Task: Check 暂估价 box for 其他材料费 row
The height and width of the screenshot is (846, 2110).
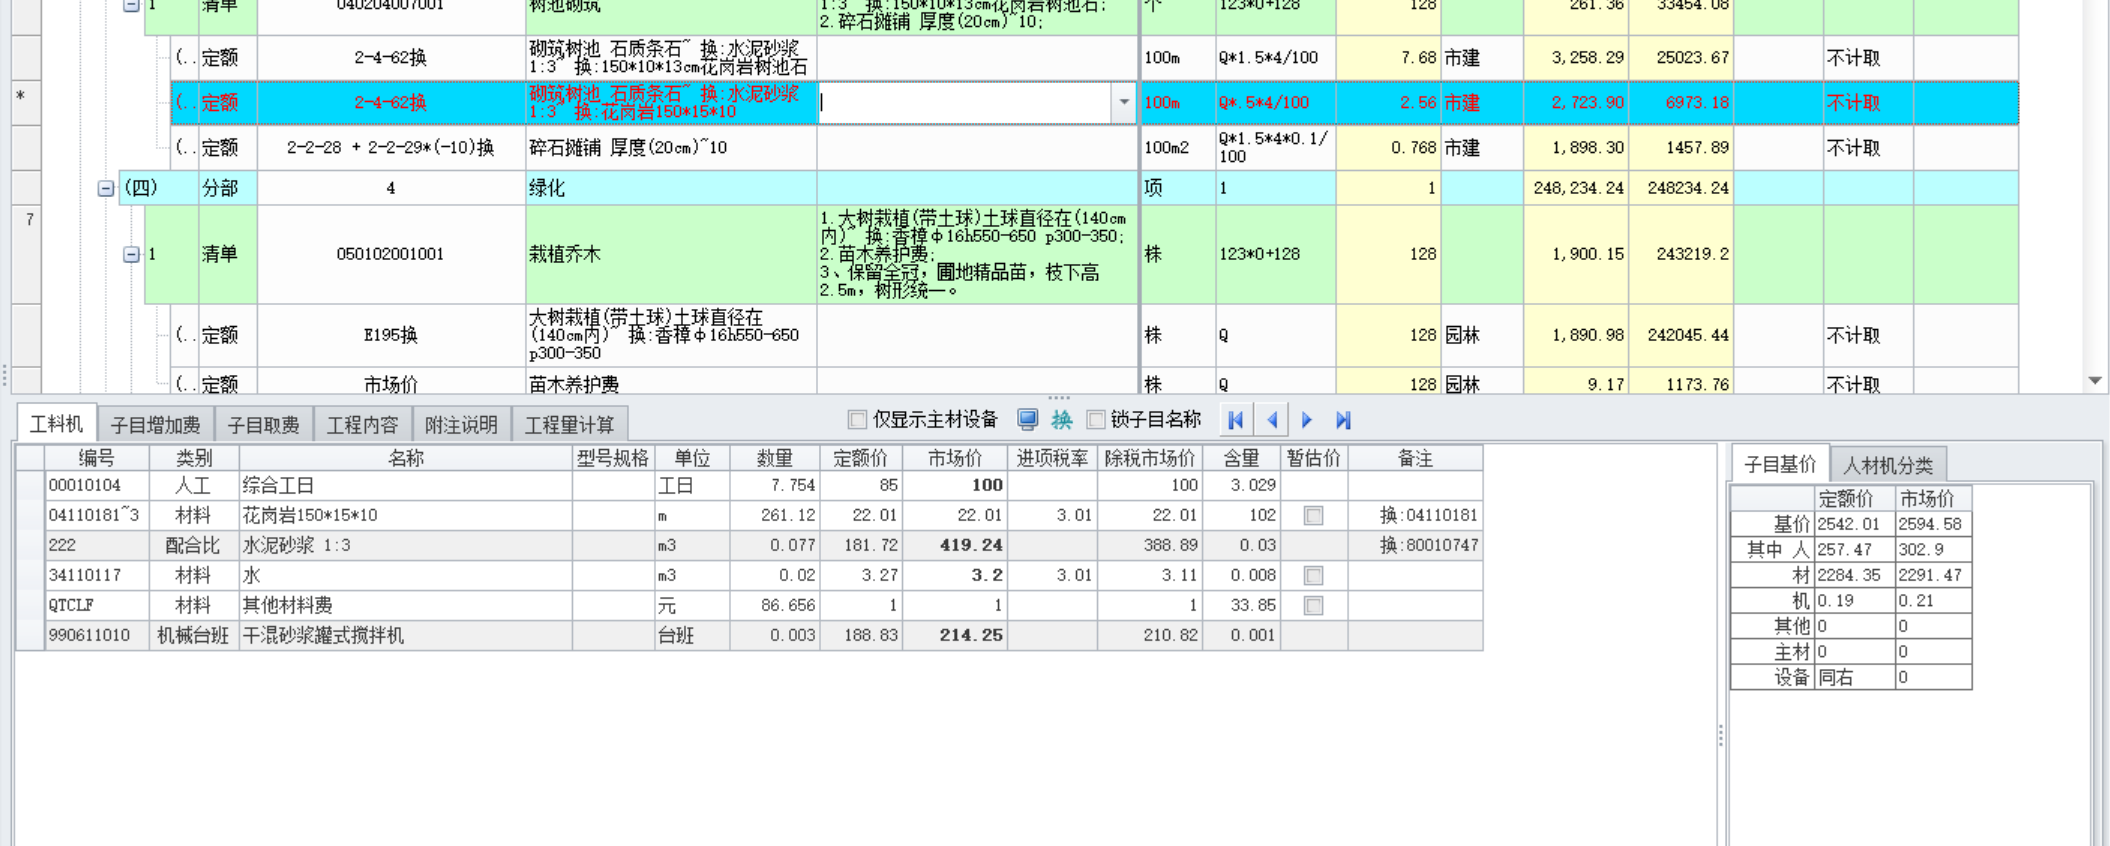Action: tap(1313, 606)
